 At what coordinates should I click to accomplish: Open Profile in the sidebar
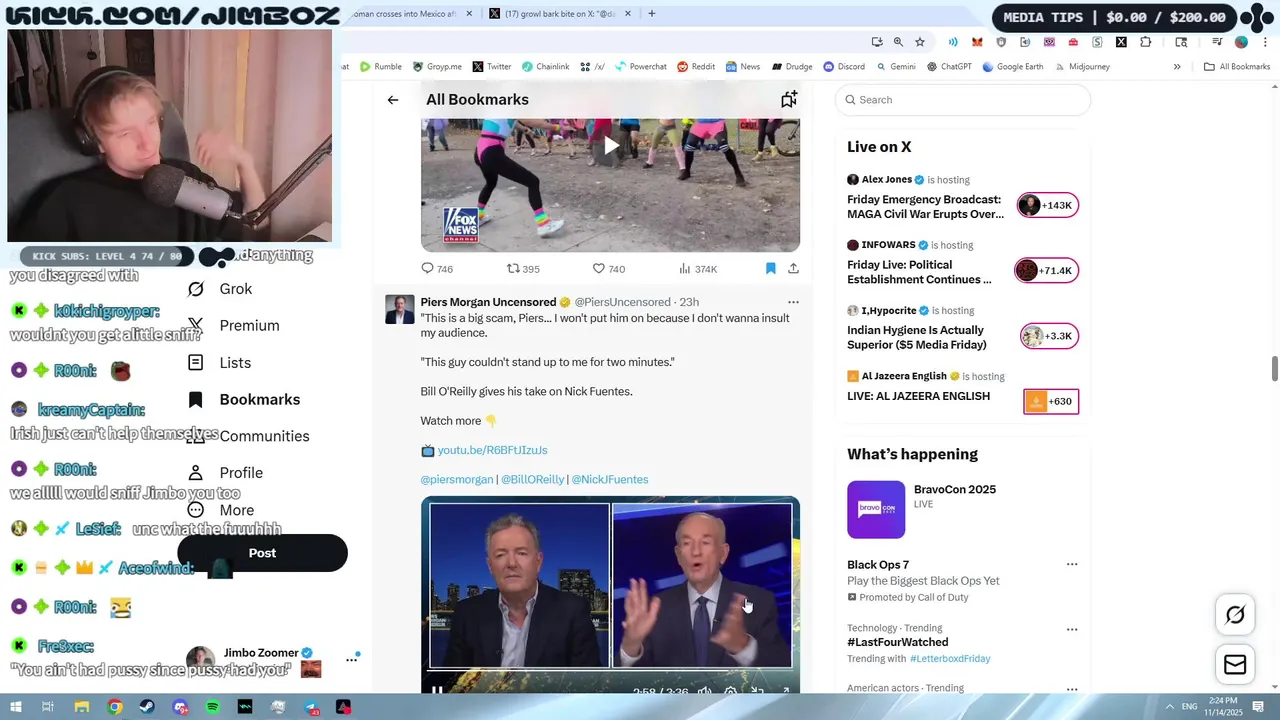pyautogui.click(x=225, y=473)
